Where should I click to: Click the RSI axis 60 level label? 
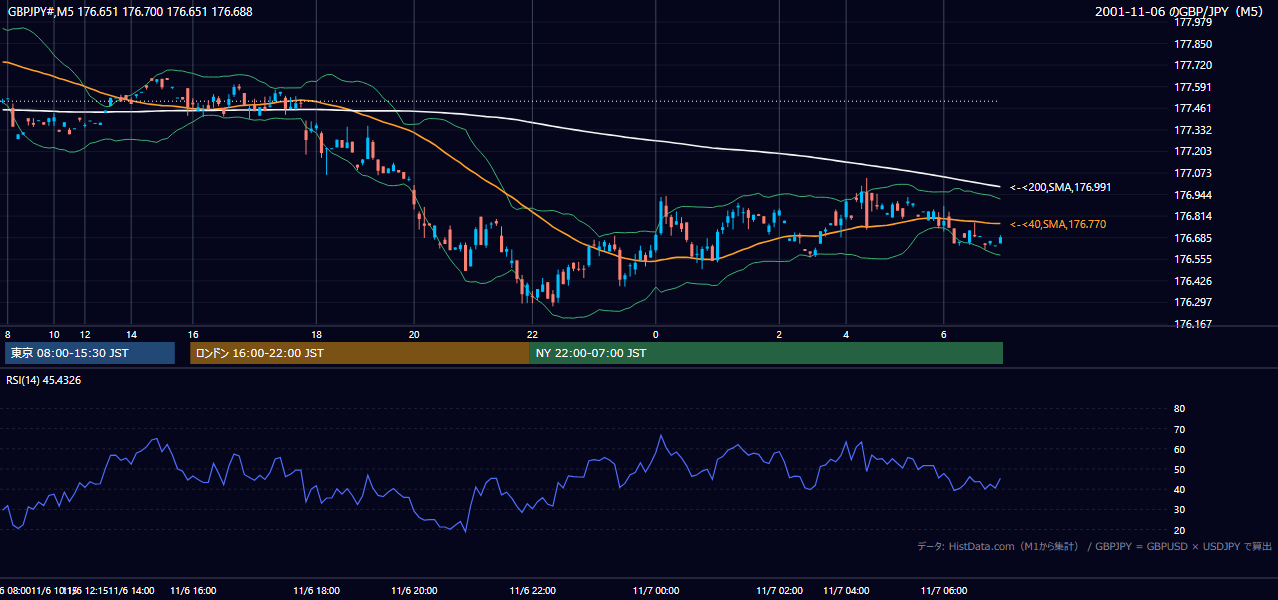(1179, 449)
